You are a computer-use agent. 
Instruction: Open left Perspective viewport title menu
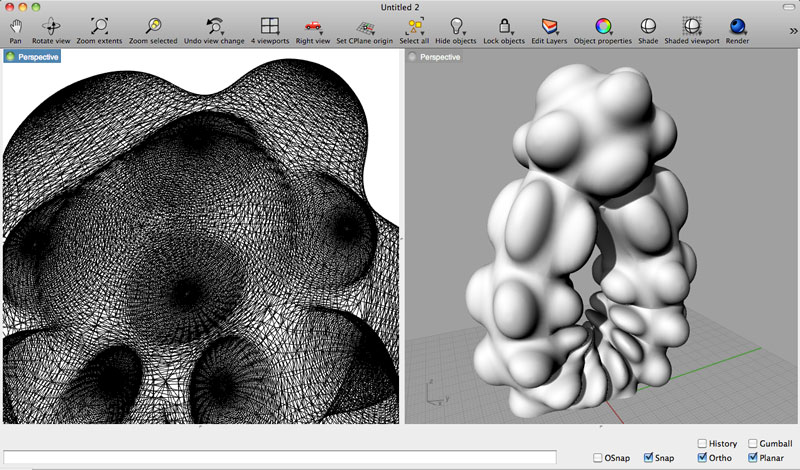tap(38, 57)
